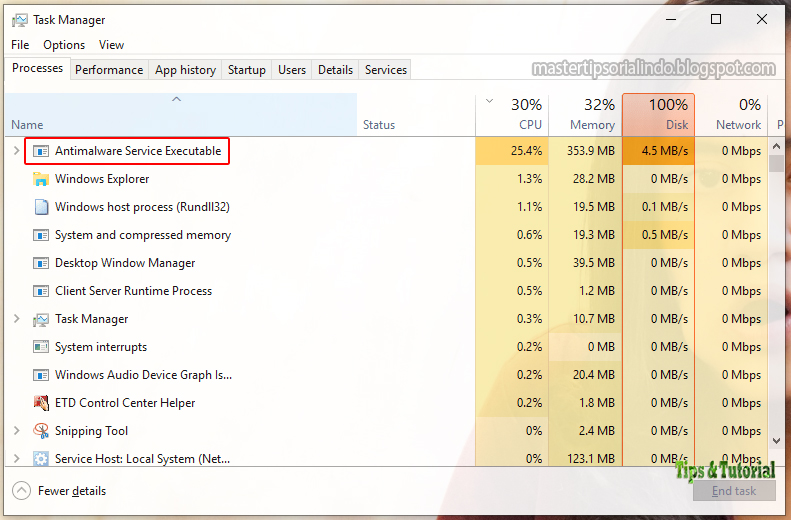Click the scrollbar down arrow
Screen dimensions: 791x520
(x=776, y=441)
